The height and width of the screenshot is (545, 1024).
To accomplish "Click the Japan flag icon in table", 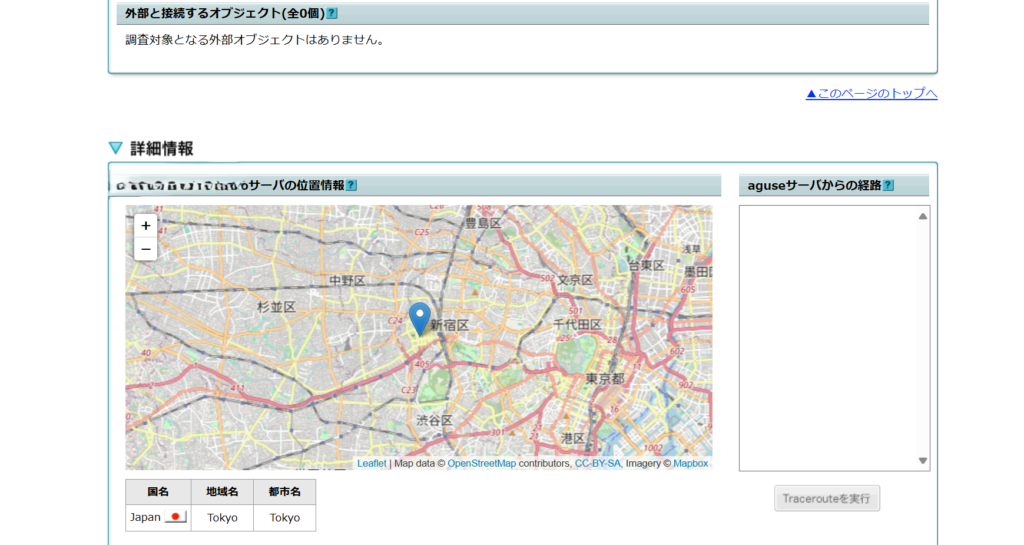I will pyautogui.click(x=176, y=517).
